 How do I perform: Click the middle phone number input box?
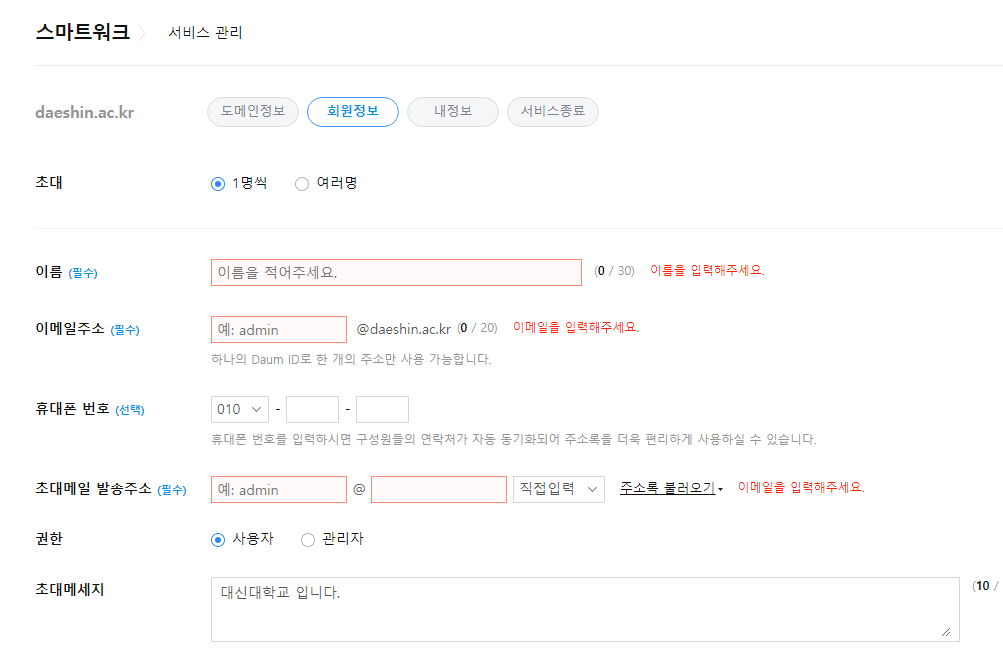pos(312,410)
